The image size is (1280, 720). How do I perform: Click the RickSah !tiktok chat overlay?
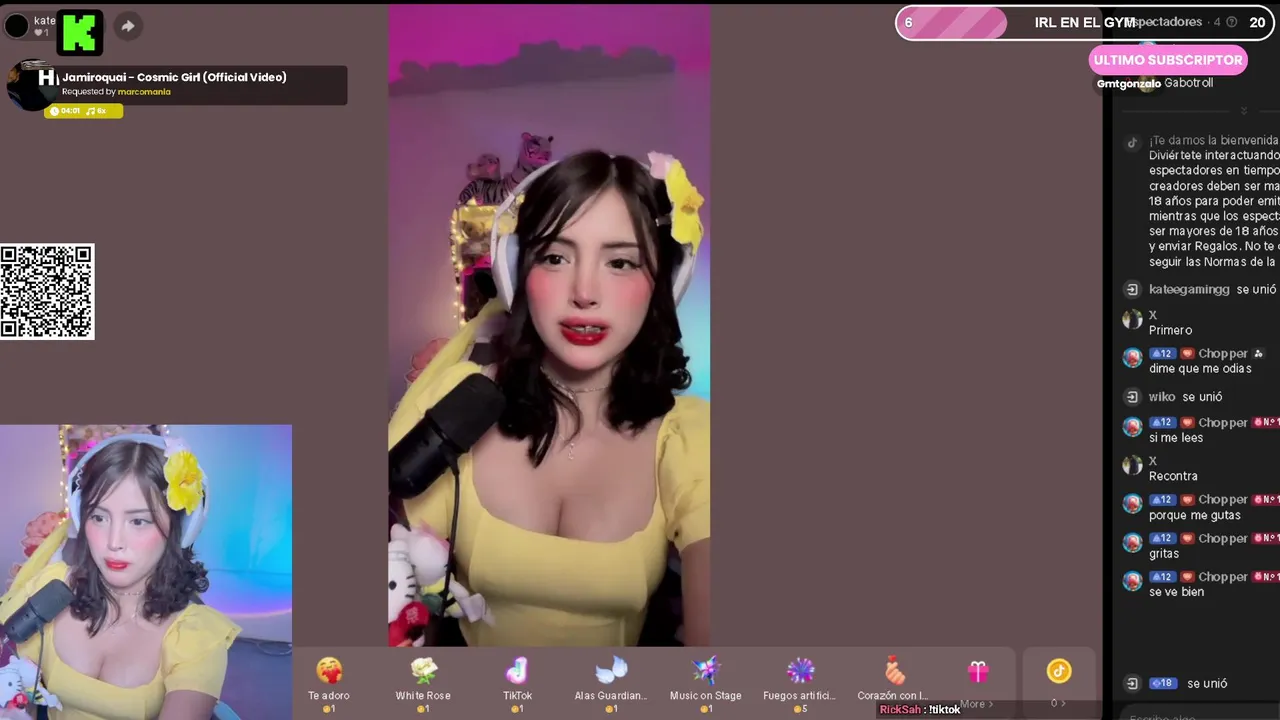click(x=920, y=709)
